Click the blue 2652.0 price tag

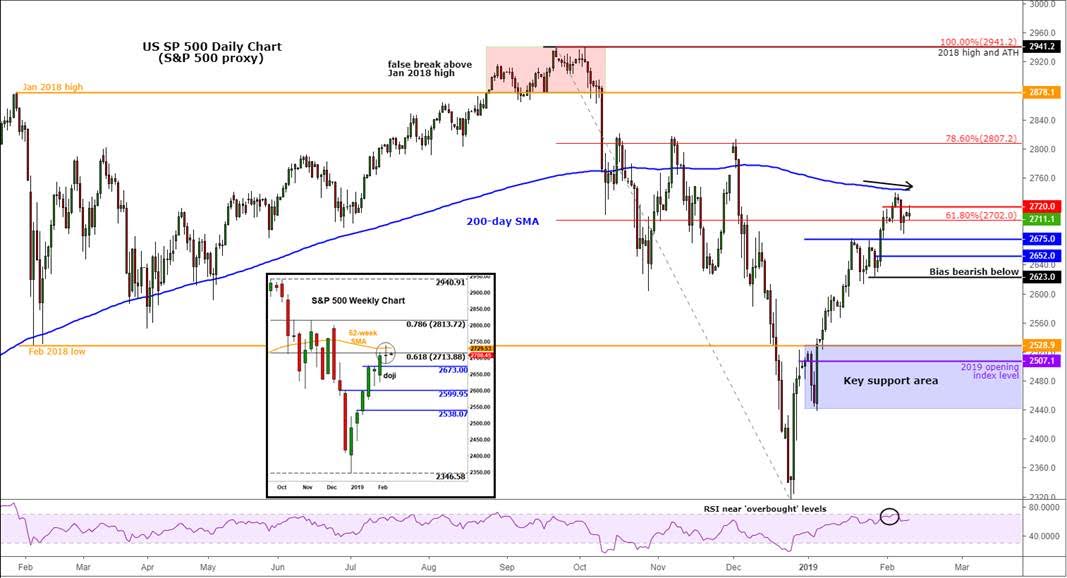pos(1043,256)
